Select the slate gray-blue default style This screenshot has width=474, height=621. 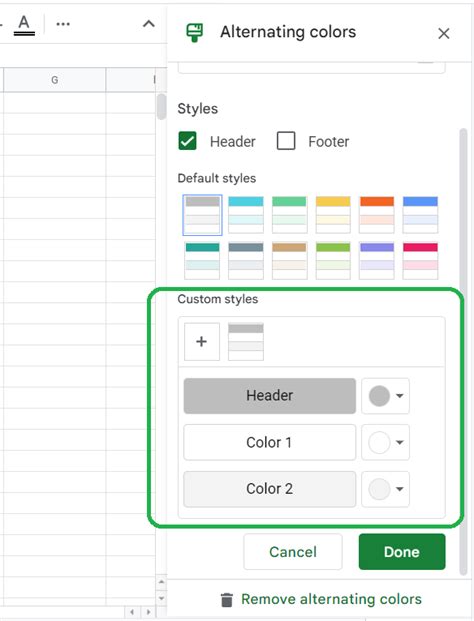[x=246, y=261]
